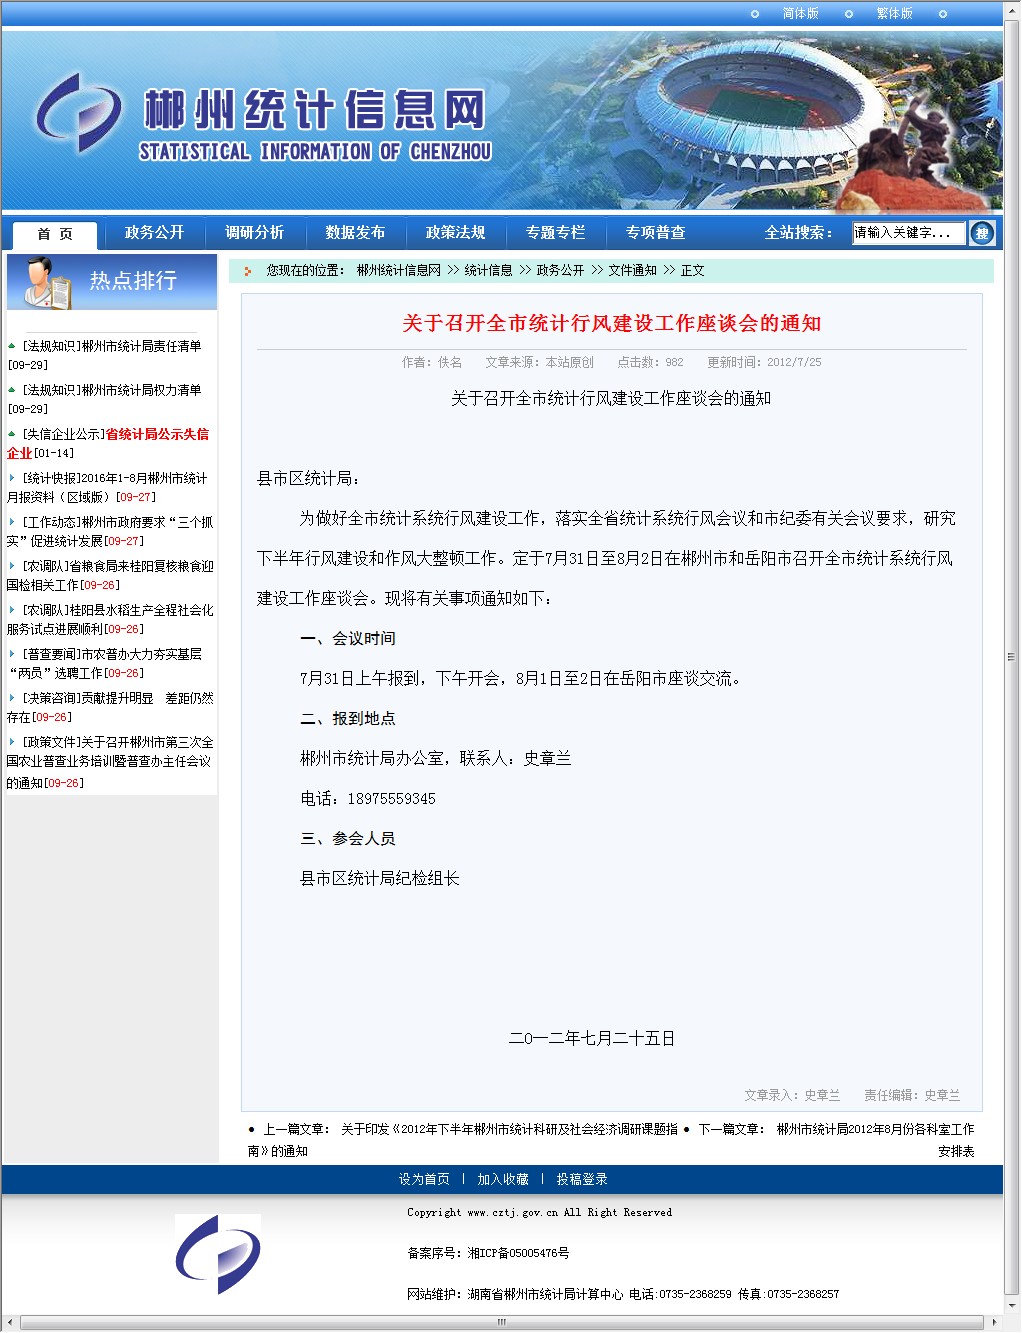Click 投稿登录 in footer bar
Image resolution: width=1022 pixels, height=1333 pixels.
pyautogui.click(x=582, y=1179)
